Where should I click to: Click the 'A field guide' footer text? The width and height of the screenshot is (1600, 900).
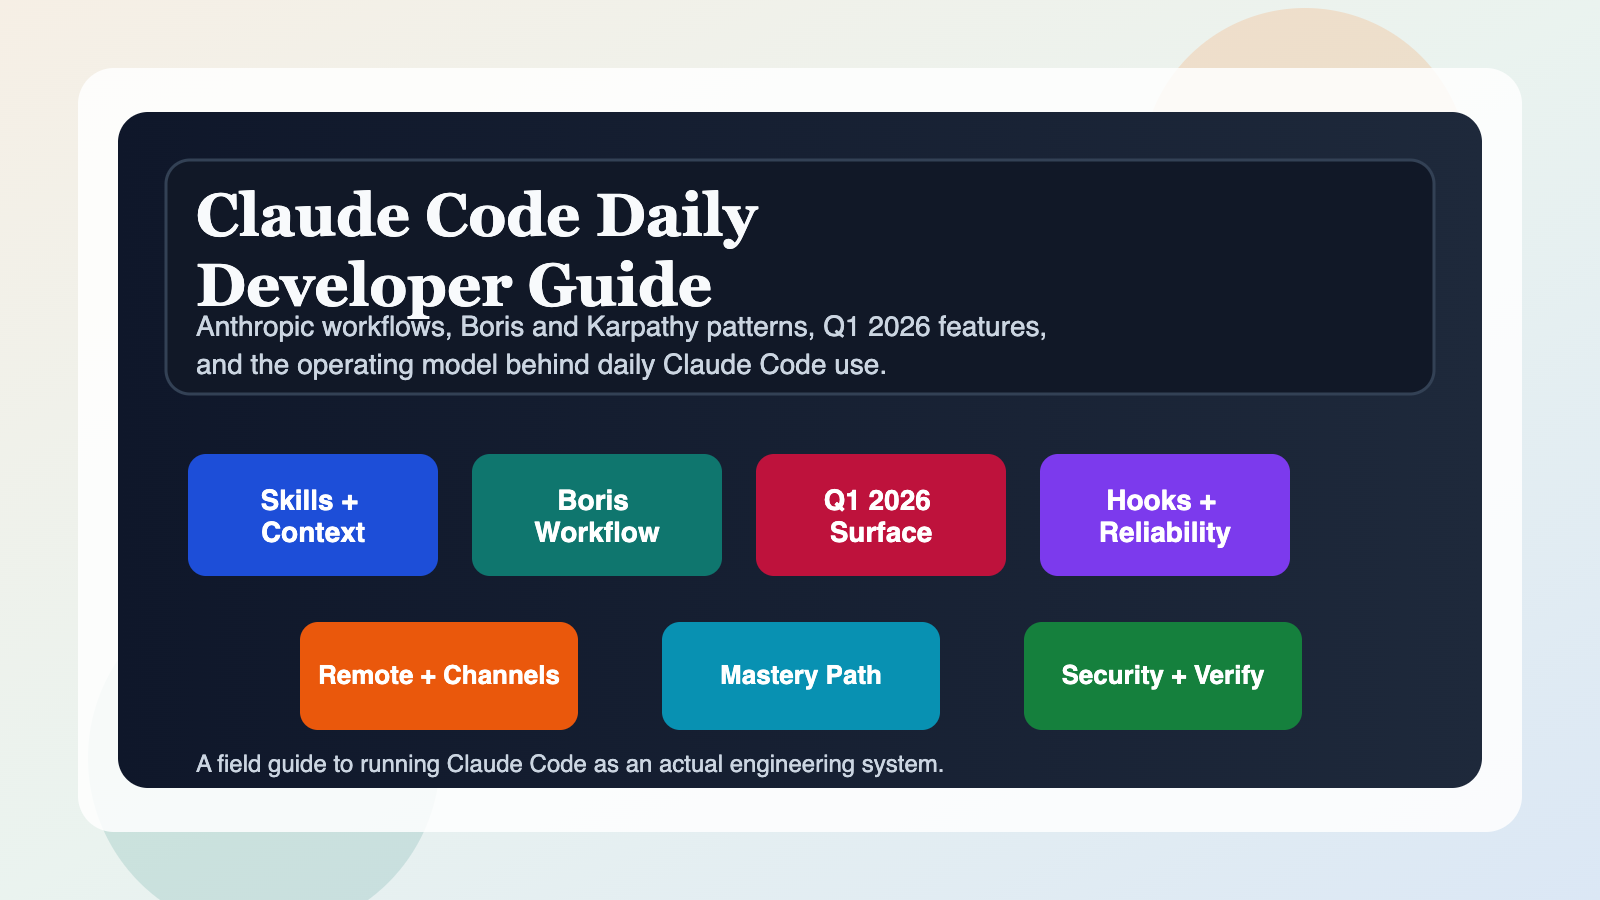pyautogui.click(x=570, y=764)
